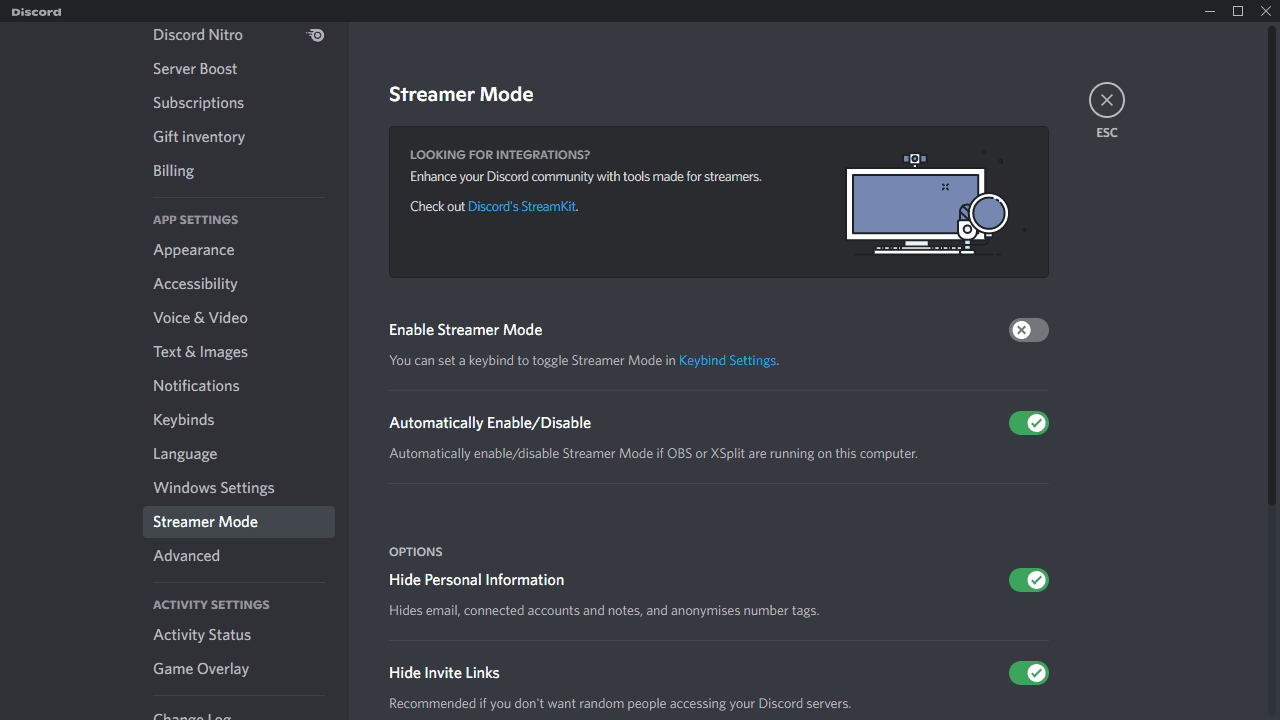The width and height of the screenshot is (1280, 720).
Task: Go to Keybinds in the sidebar
Action: click(238, 420)
